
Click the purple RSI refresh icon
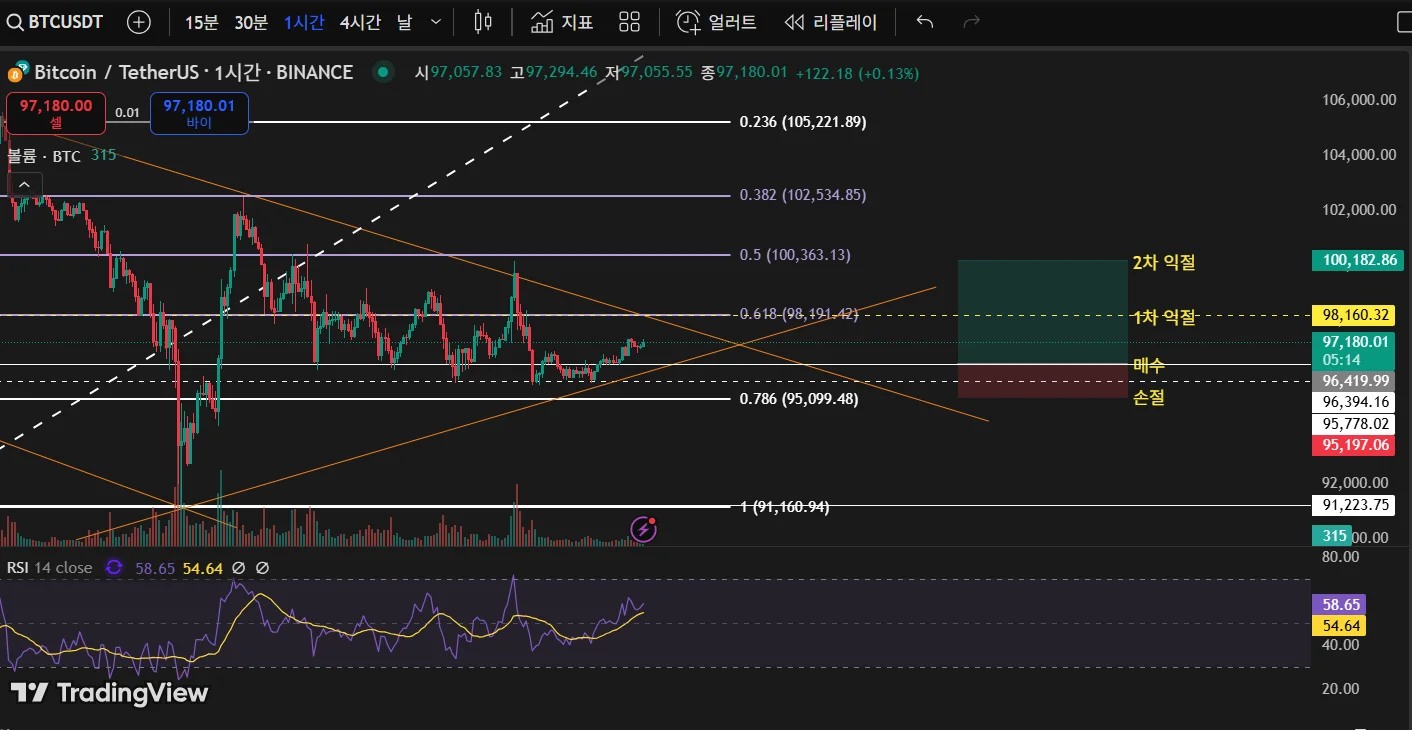click(114, 567)
